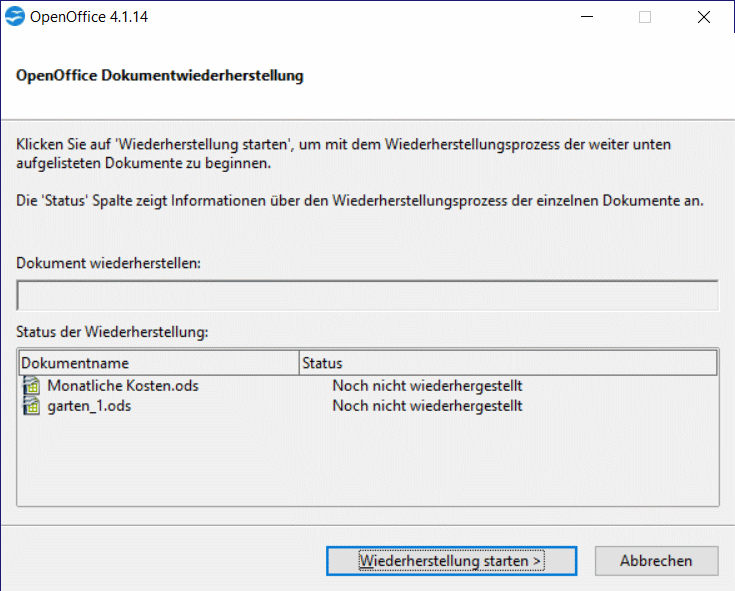Close the OpenOffice recovery dialog window

[x=704, y=17]
